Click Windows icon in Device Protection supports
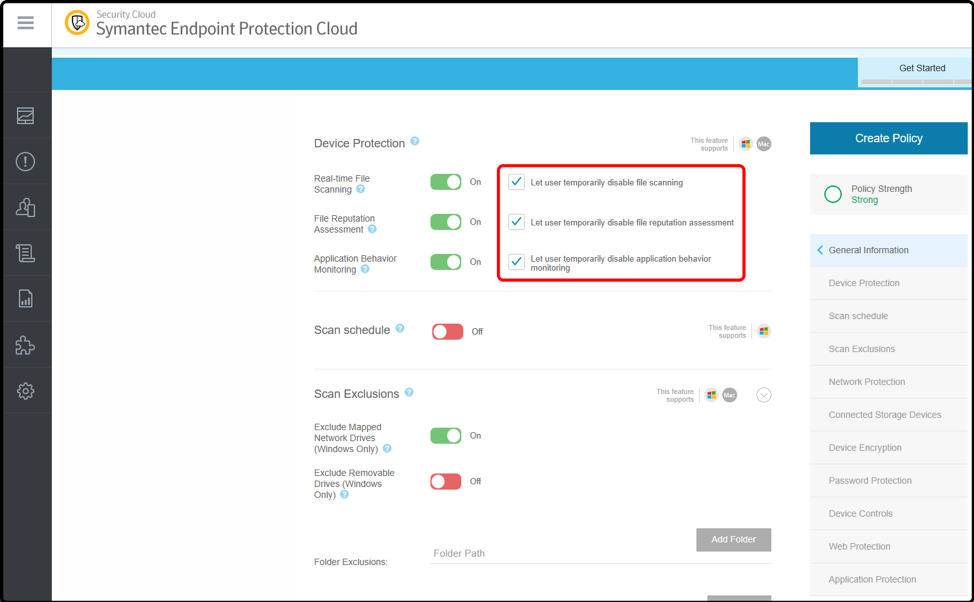 click(x=745, y=144)
